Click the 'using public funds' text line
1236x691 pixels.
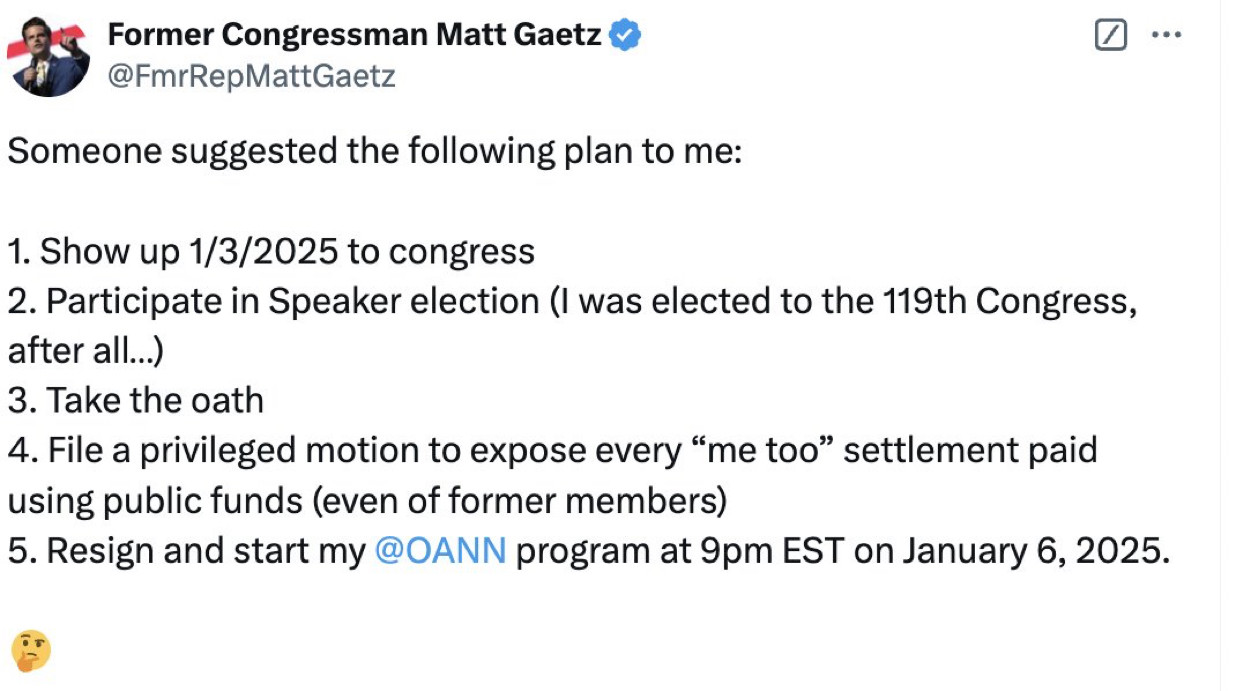tap(367, 501)
